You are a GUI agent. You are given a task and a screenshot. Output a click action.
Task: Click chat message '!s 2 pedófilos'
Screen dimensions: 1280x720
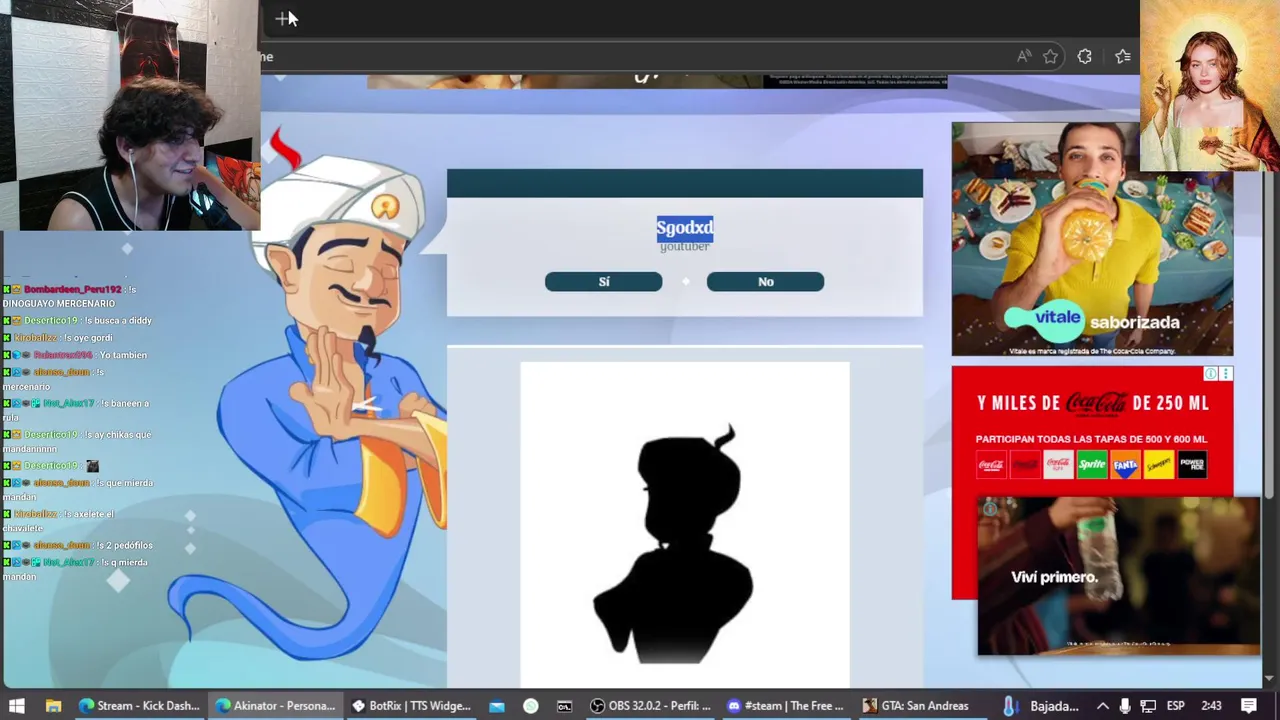(x=124, y=545)
